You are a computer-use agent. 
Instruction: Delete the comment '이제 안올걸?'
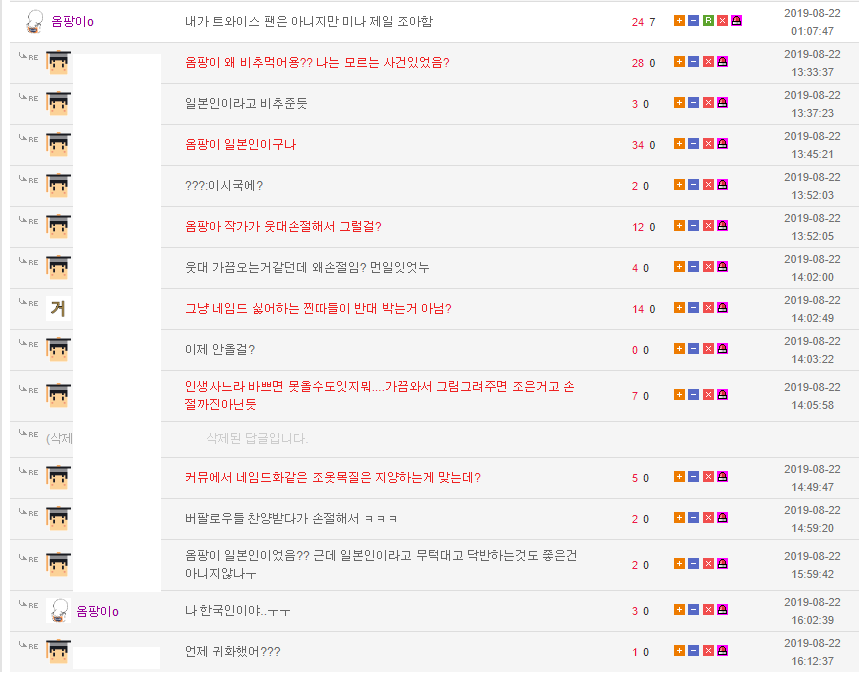pos(708,349)
